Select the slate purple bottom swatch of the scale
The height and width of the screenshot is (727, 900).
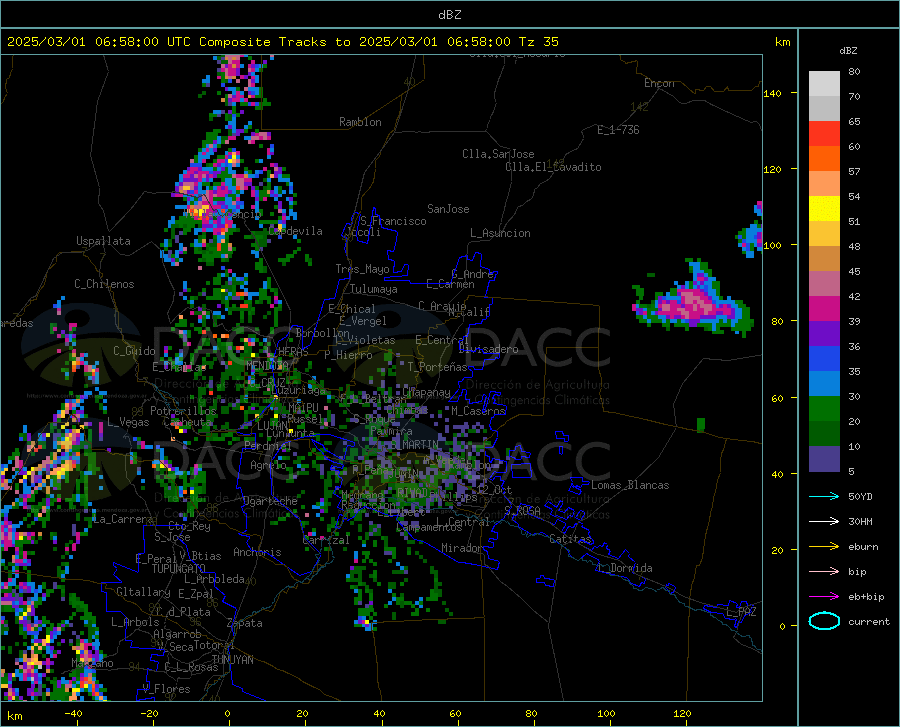click(824, 459)
